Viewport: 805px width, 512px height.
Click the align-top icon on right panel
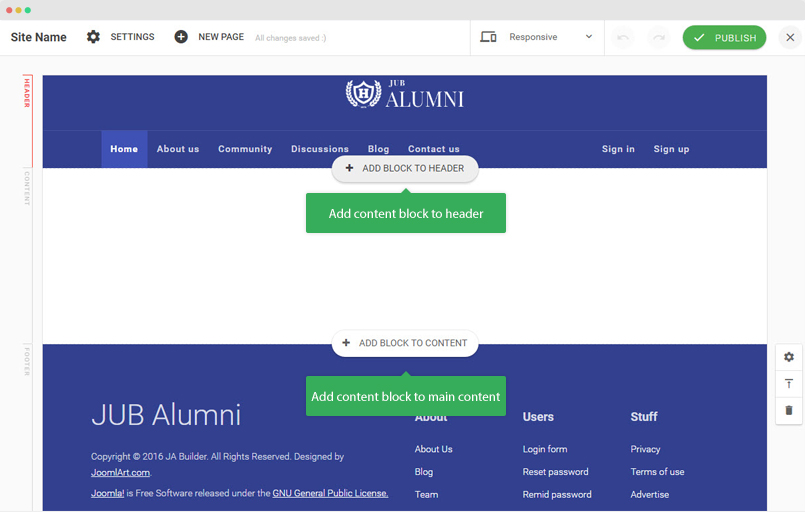(789, 384)
